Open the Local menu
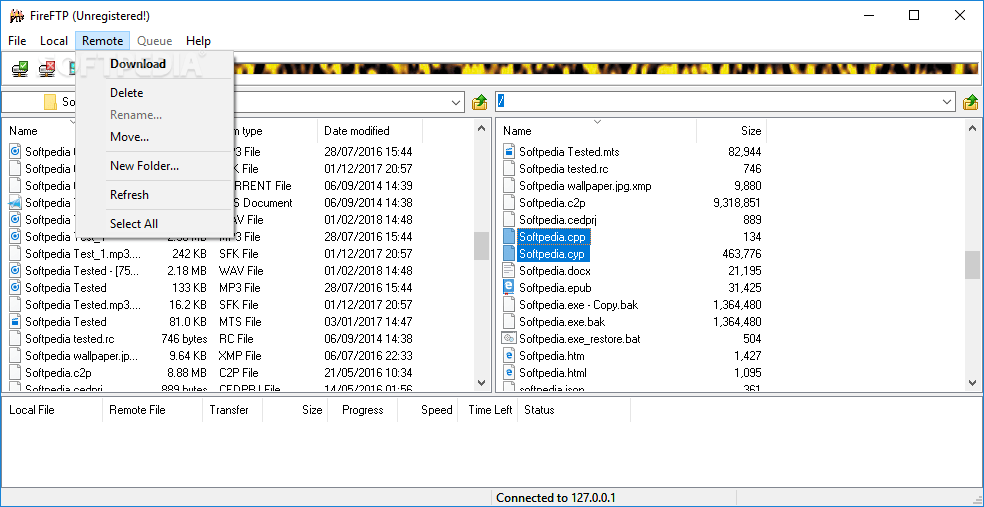 (x=54, y=41)
